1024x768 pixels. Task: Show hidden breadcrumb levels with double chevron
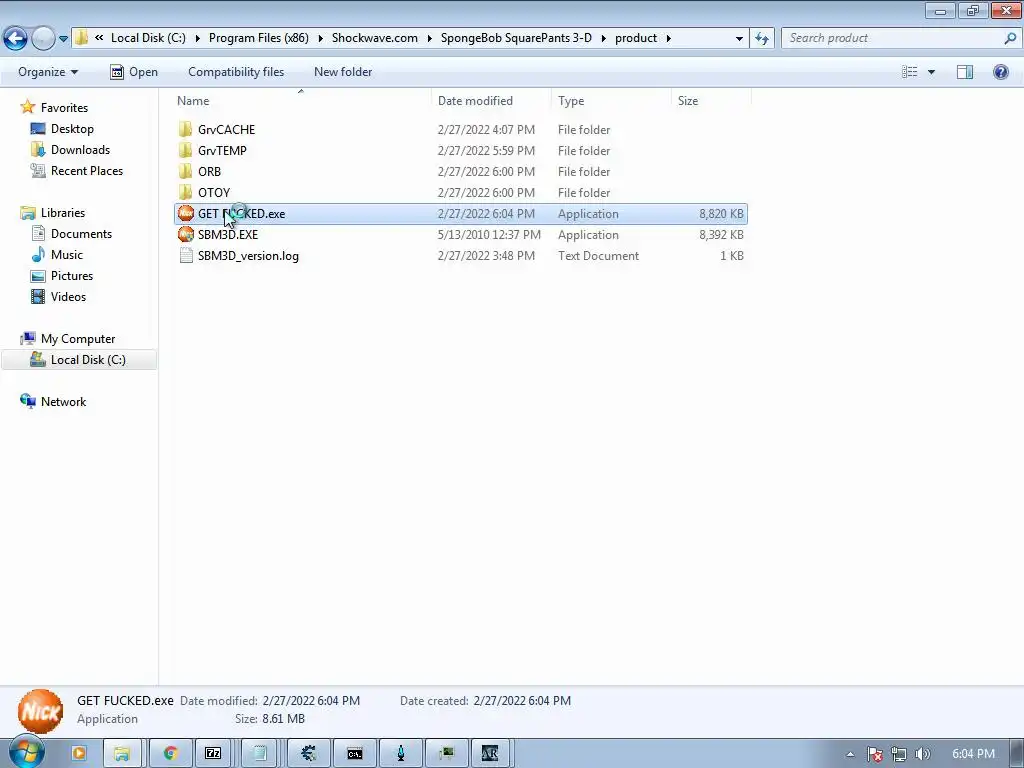coord(99,38)
